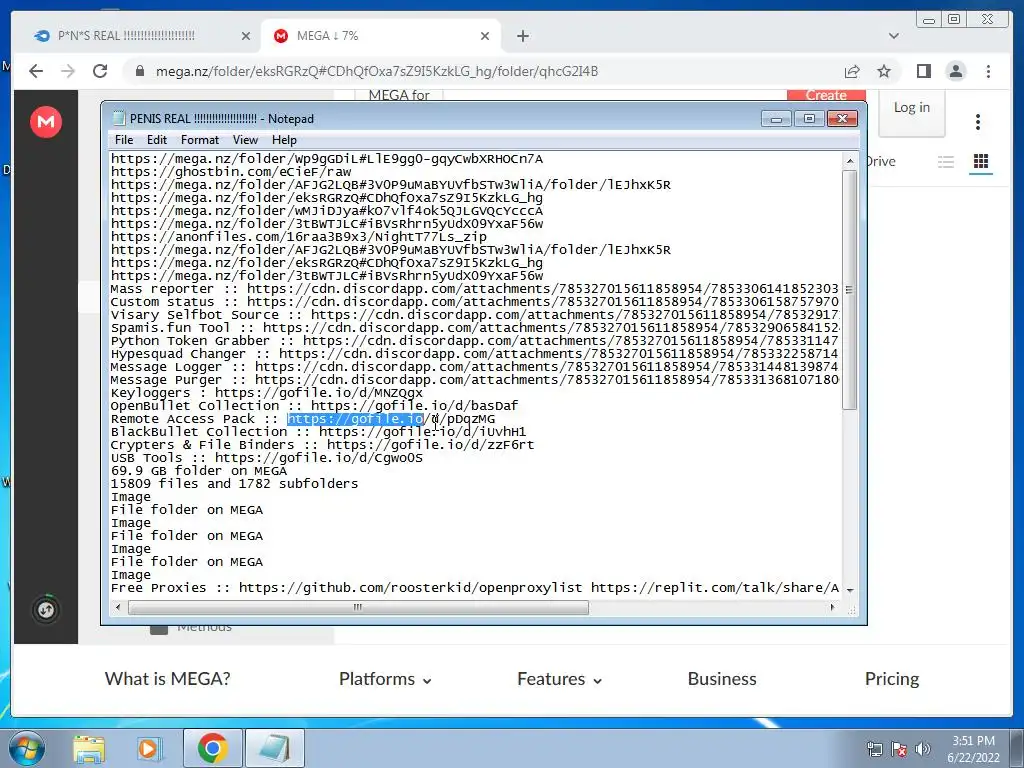The image size is (1024, 768).
Task: Open the Chrome three-dot menu
Action: [x=988, y=71]
